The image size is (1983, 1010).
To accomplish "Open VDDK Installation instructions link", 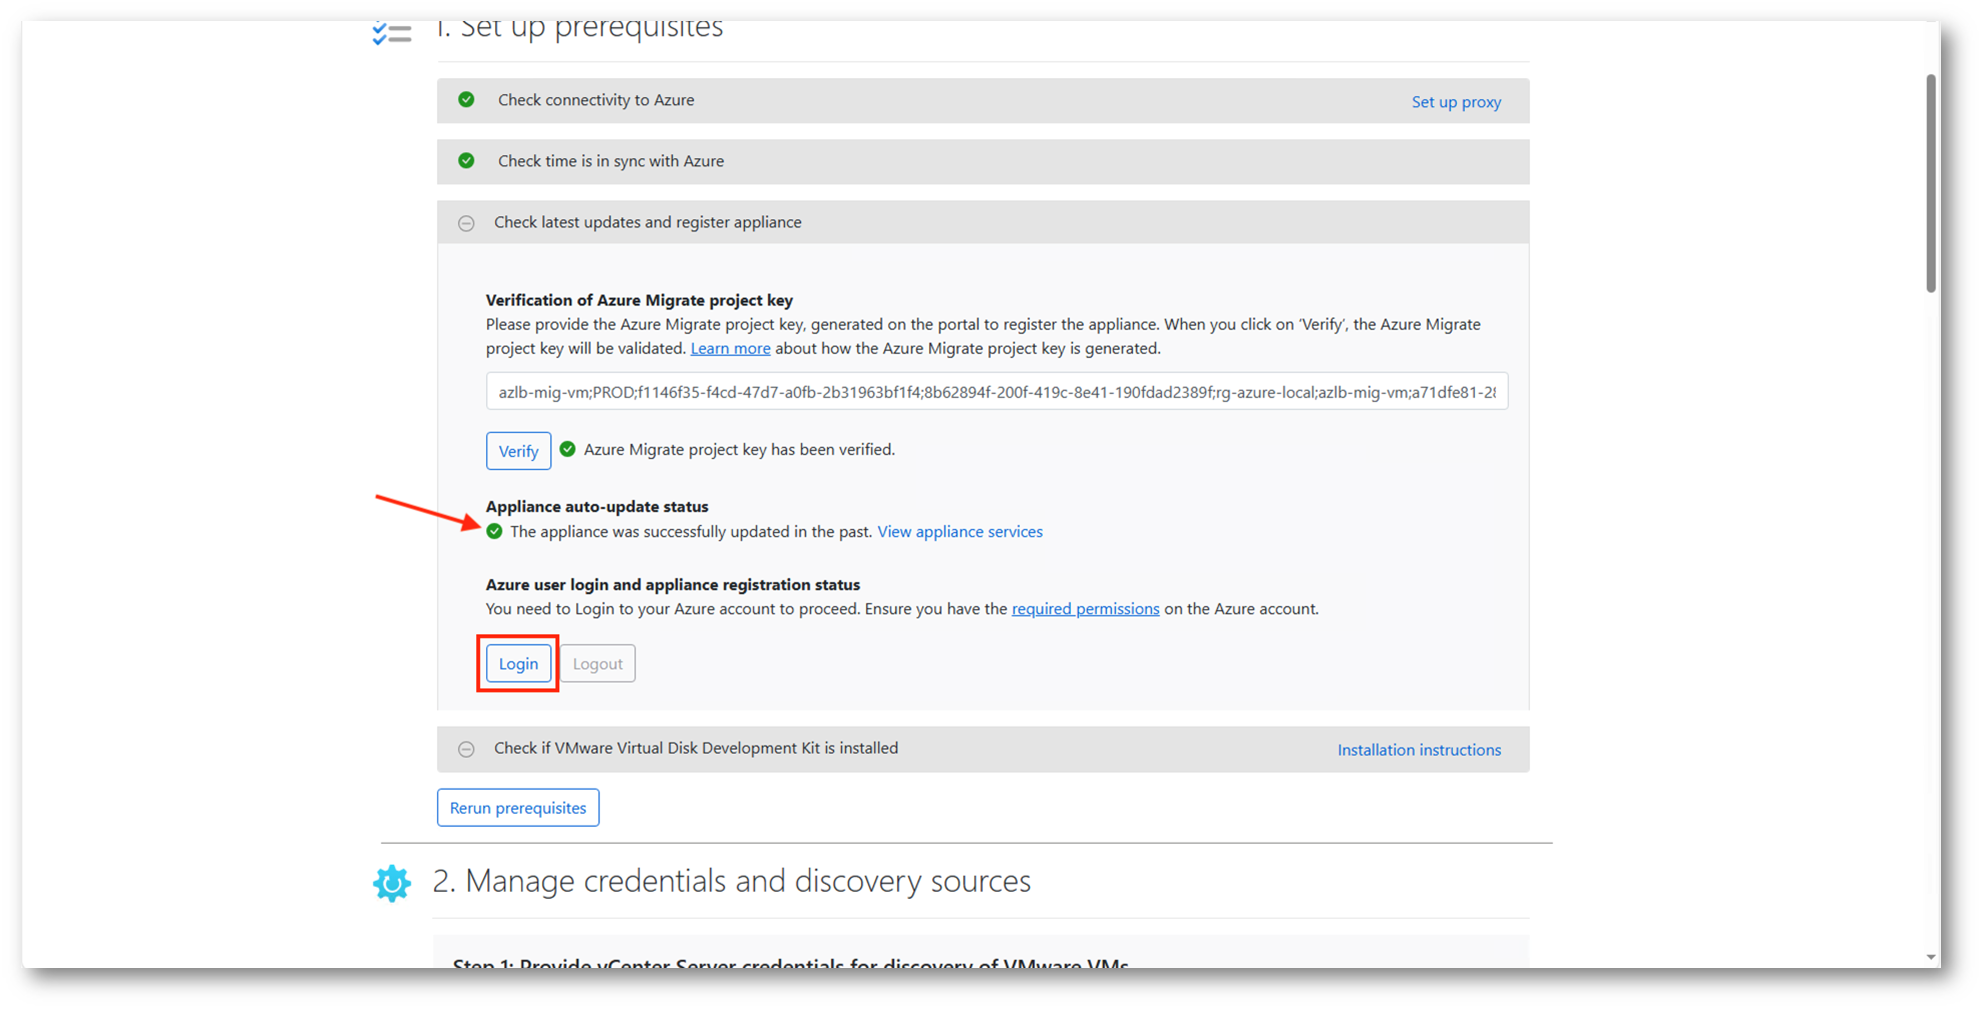I will [1418, 750].
